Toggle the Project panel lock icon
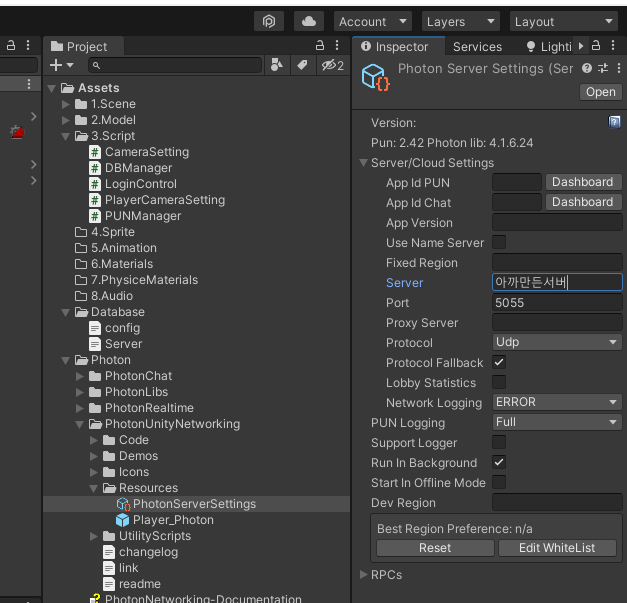The width and height of the screenshot is (627, 603). click(320, 46)
